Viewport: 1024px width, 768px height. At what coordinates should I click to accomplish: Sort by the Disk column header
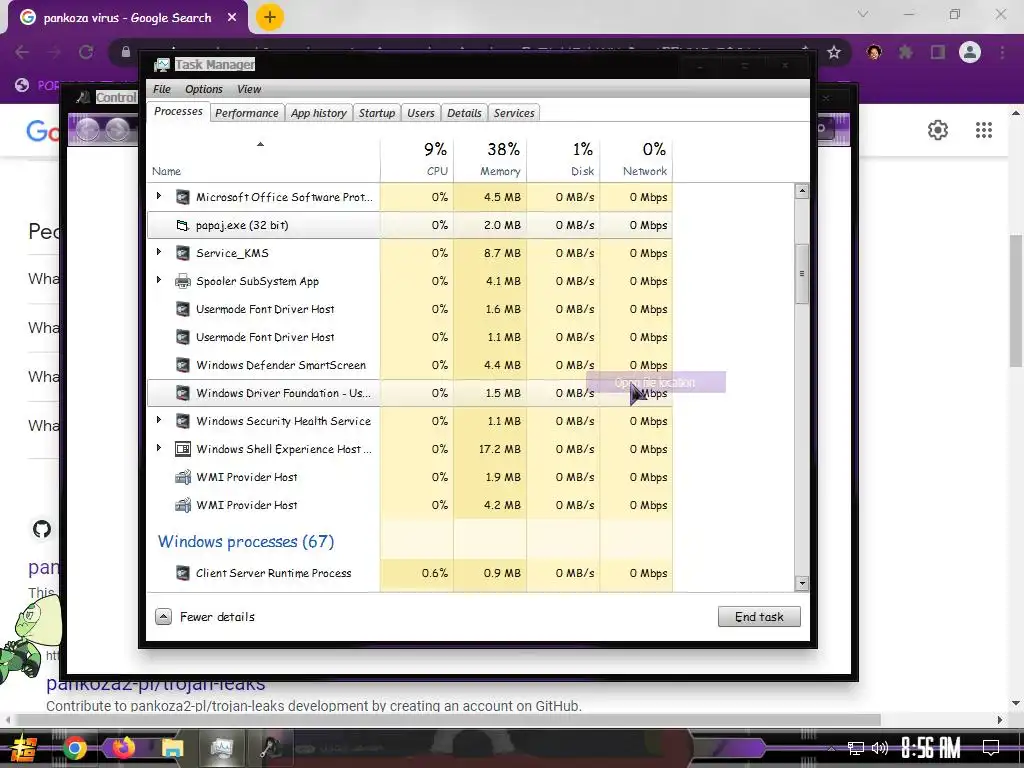tap(563, 159)
